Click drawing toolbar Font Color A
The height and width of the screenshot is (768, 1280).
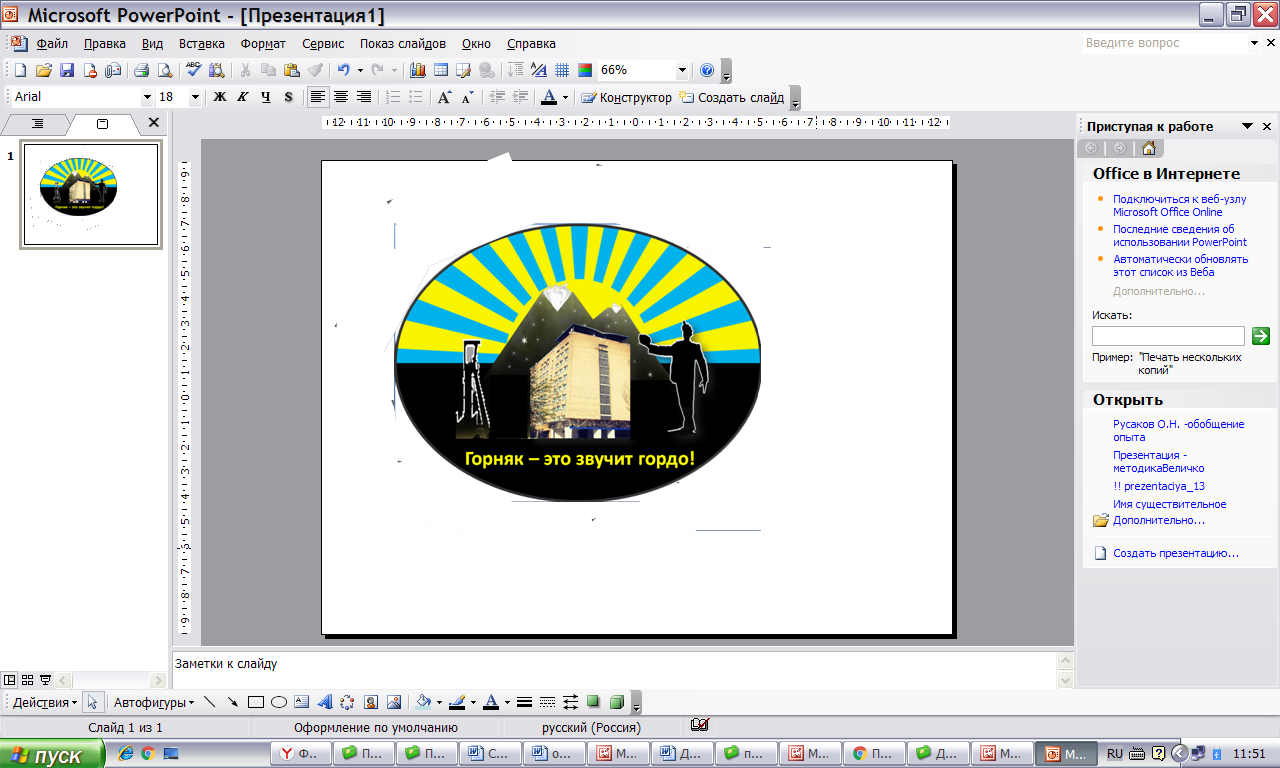pos(490,702)
